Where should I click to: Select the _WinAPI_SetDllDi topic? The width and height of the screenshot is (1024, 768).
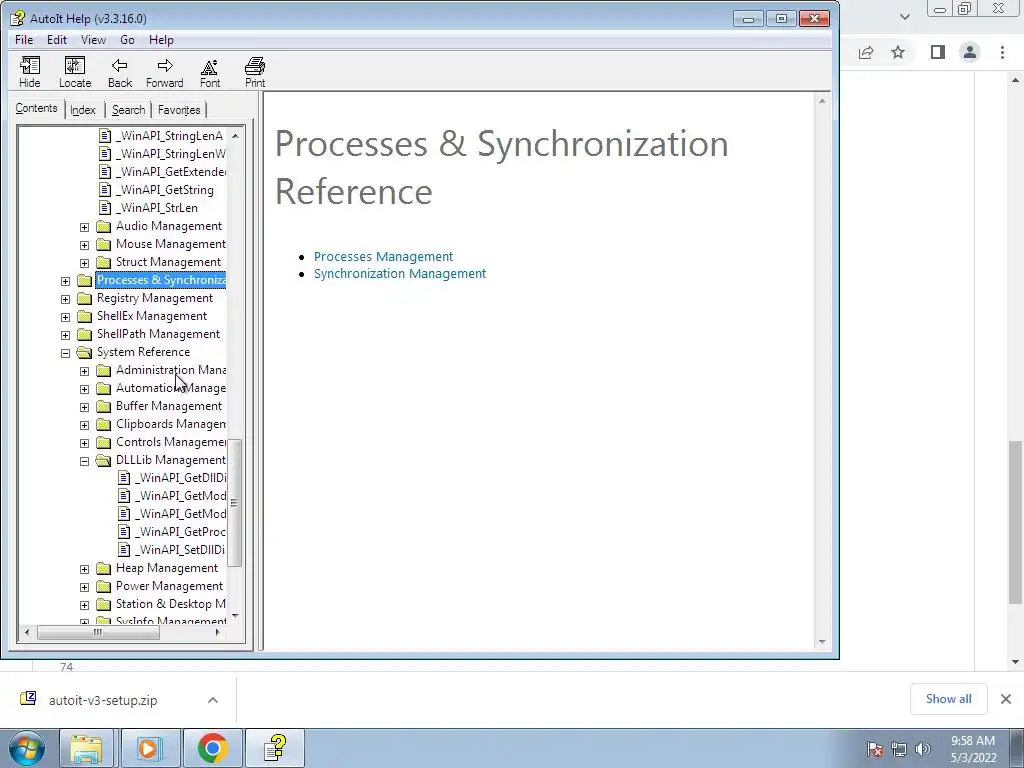coord(180,550)
